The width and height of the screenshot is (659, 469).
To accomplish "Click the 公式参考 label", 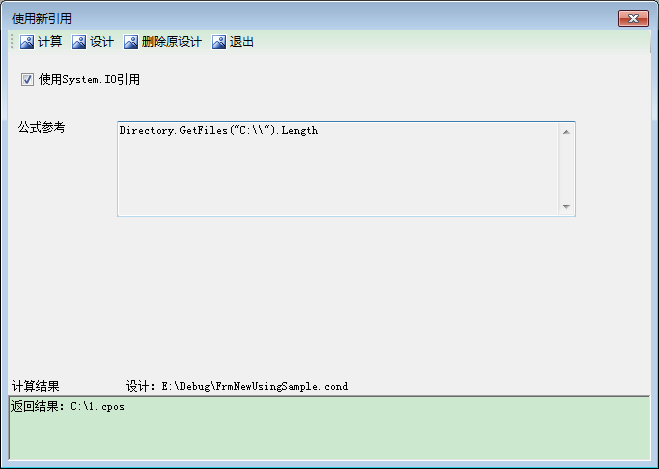I will [x=42, y=127].
